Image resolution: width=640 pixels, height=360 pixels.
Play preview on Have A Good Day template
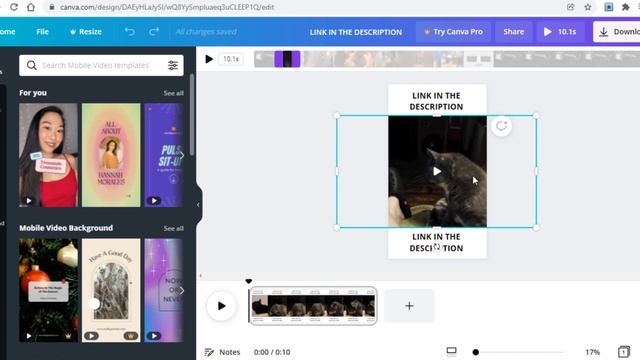tap(91, 336)
